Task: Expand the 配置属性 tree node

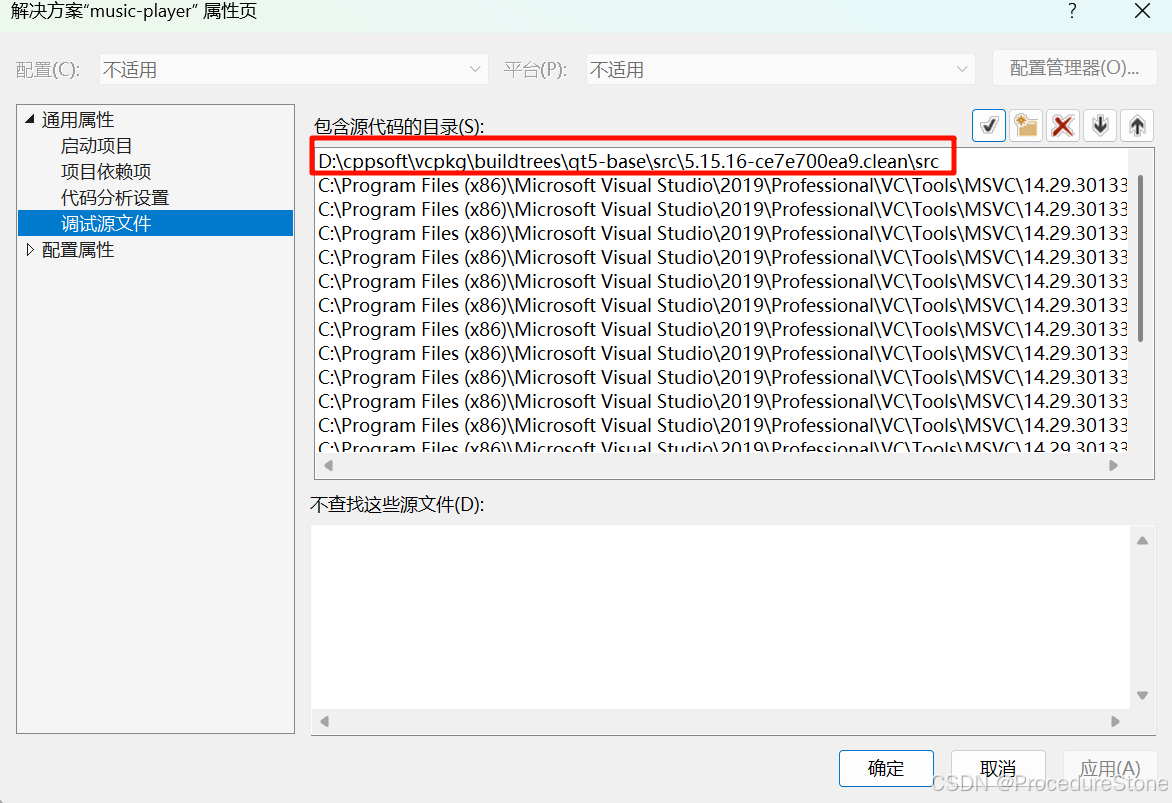Action: [x=30, y=250]
